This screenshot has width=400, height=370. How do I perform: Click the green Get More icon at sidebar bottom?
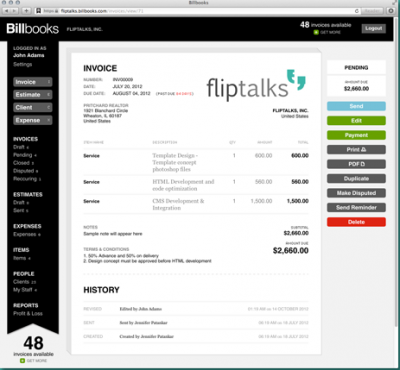pyautogui.click(x=22, y=361)
